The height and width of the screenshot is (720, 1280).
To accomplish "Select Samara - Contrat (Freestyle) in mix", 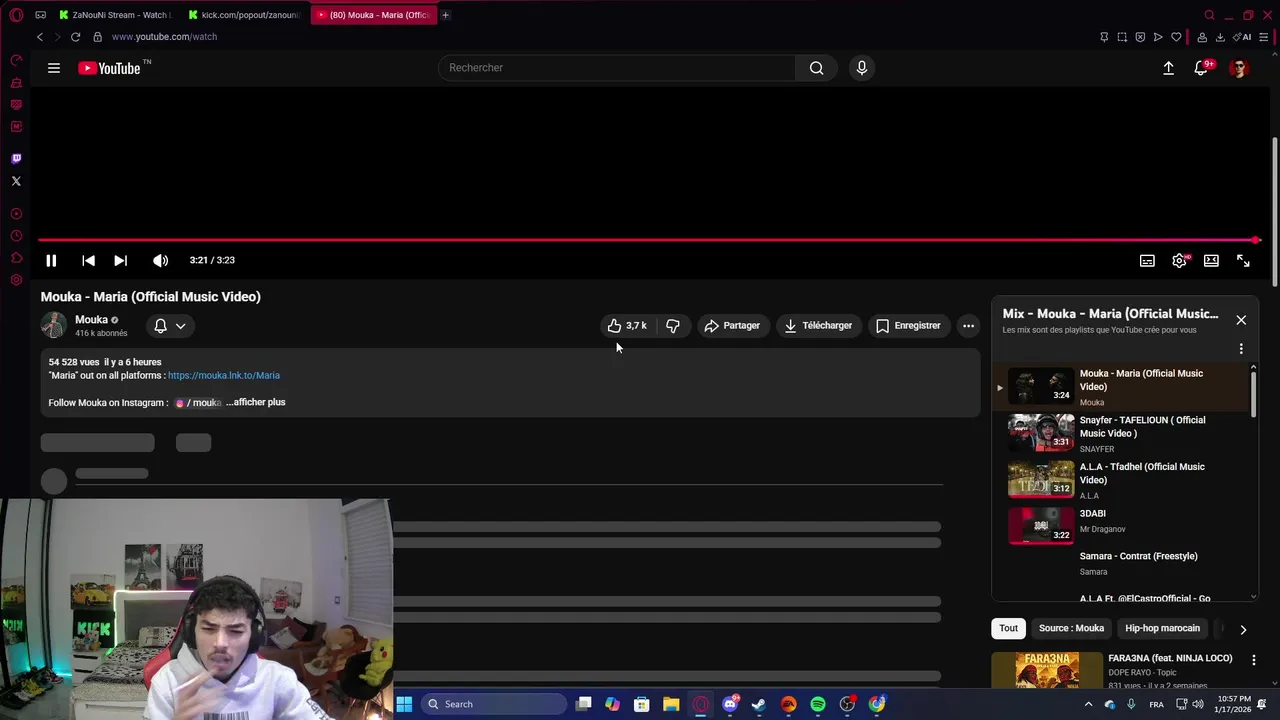I will tap(1122, 563).
